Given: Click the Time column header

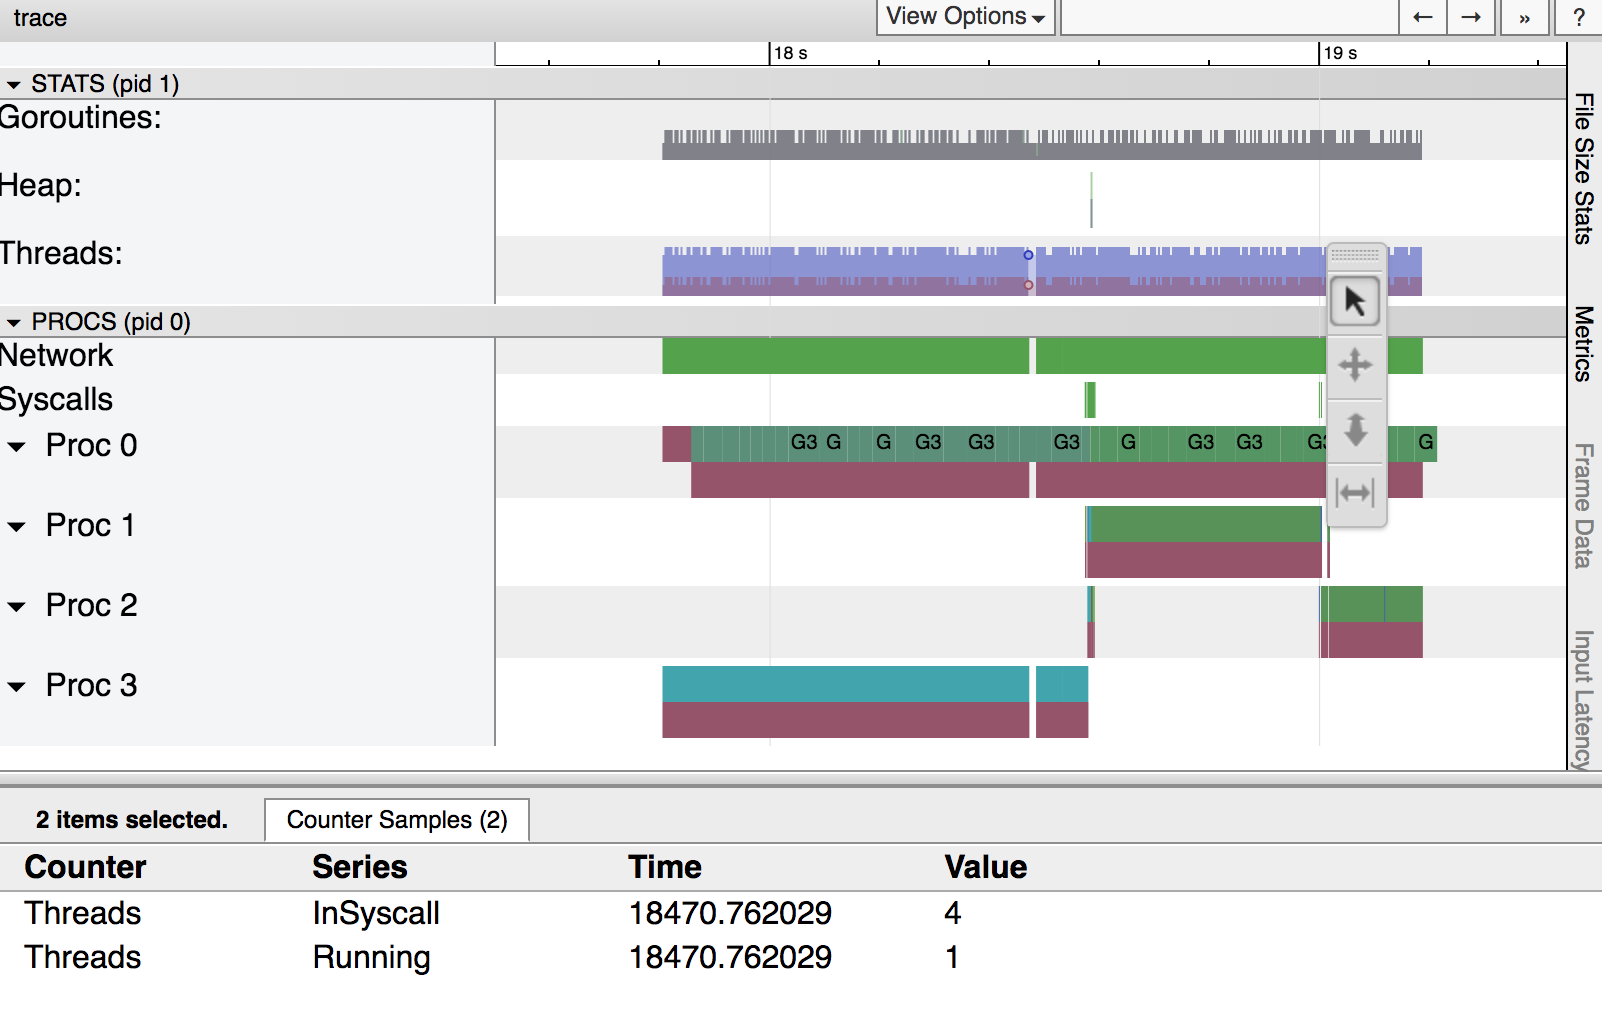Looking at the screenshot, I should click(x=665, y=867).
